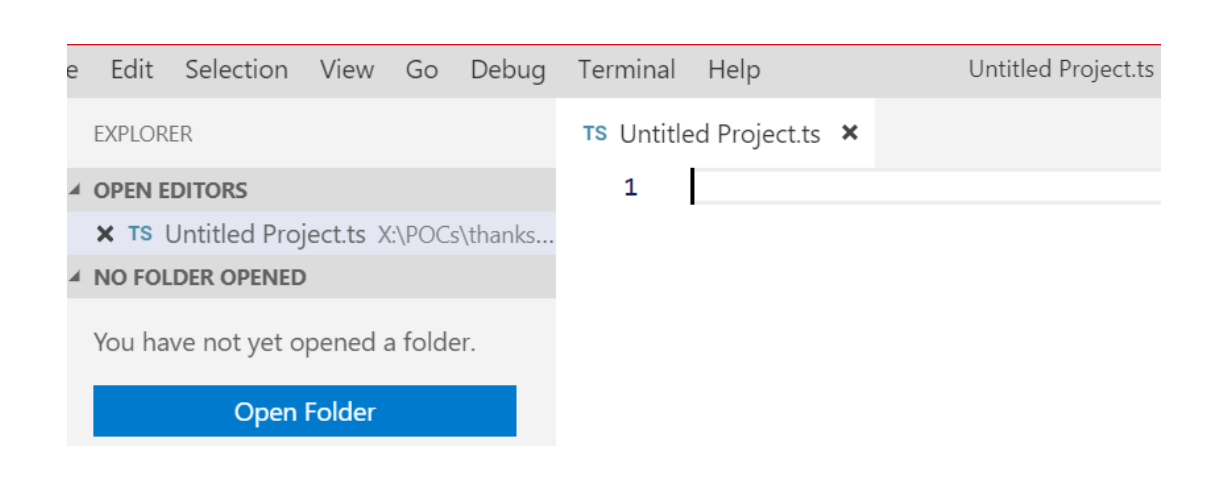The height and width of the screenshot is (502, 1222).
Task: Select the Untitled Project.ts editor tab
Action: 720,134
